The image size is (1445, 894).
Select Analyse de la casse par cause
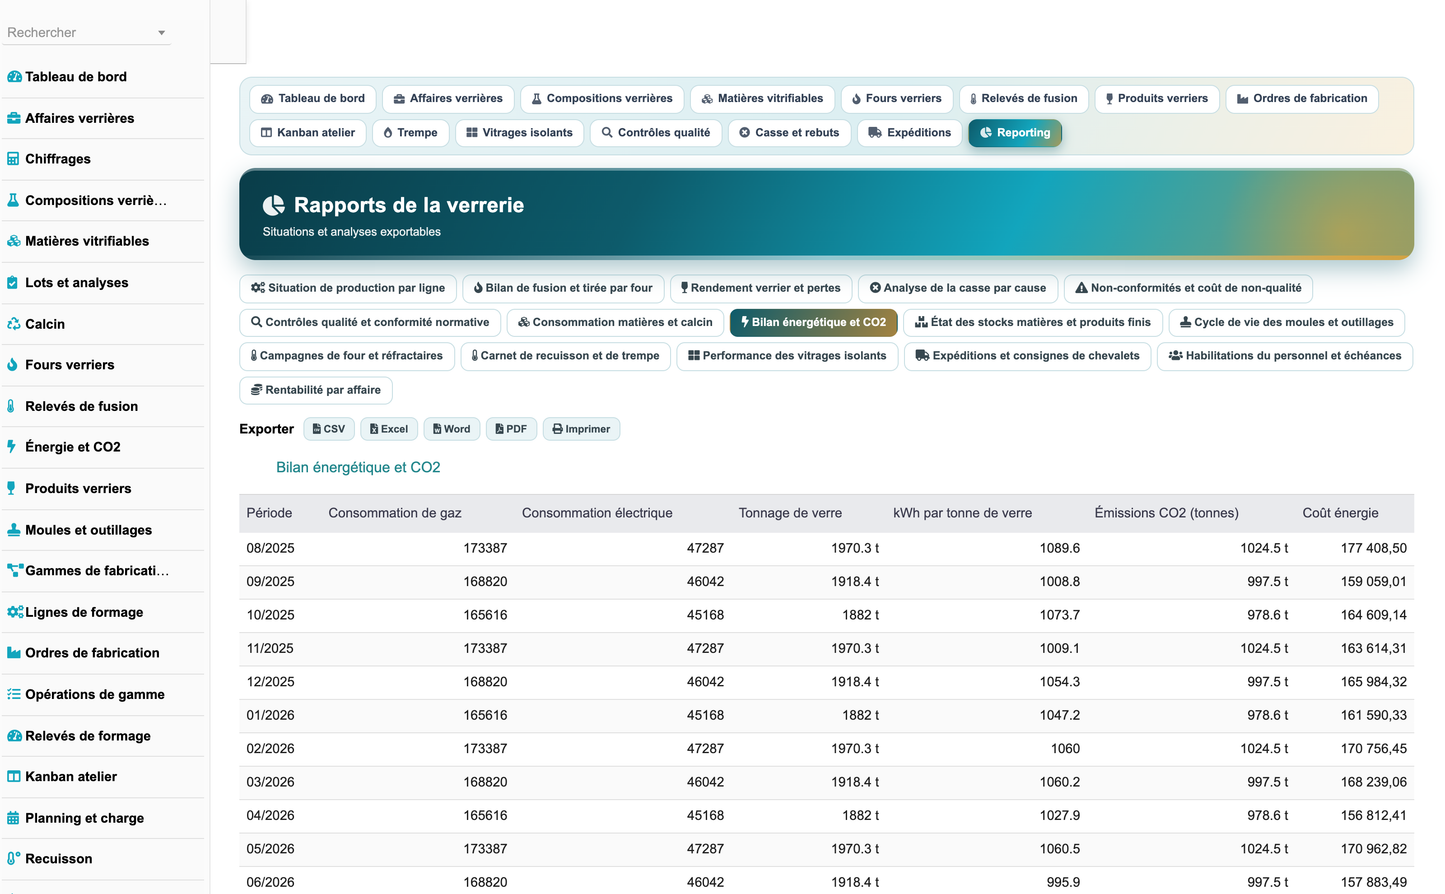(958, 288)
